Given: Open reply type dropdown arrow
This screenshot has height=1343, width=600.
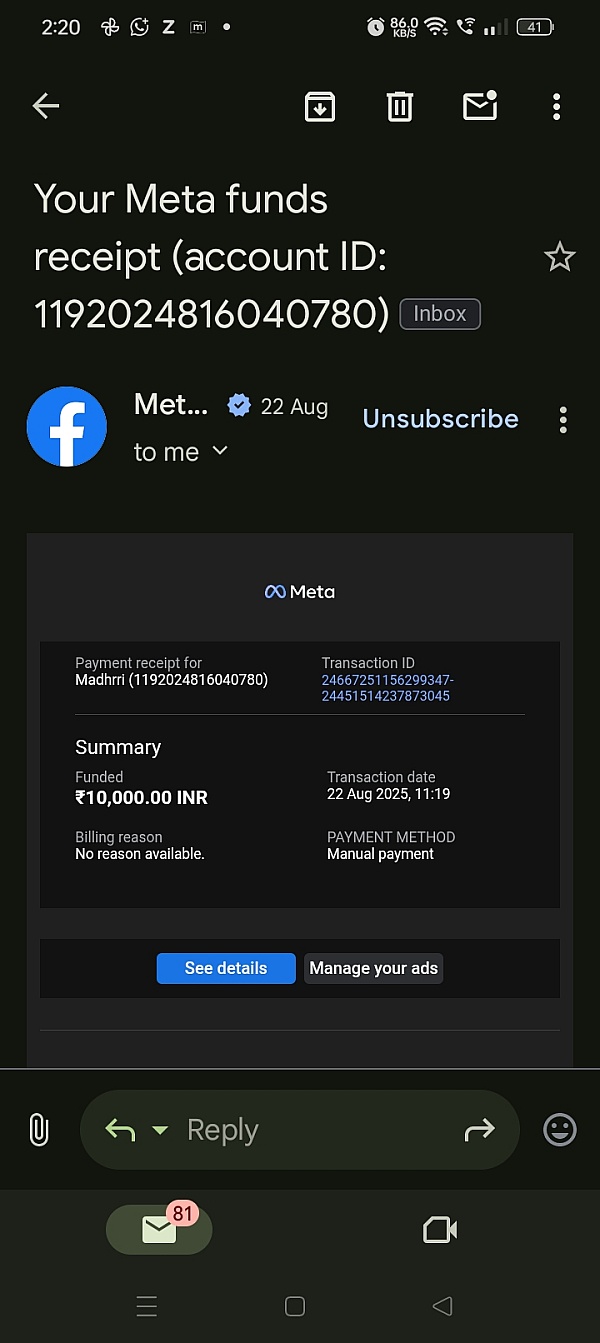Looking at the screenshot, I should [160, 1131].
